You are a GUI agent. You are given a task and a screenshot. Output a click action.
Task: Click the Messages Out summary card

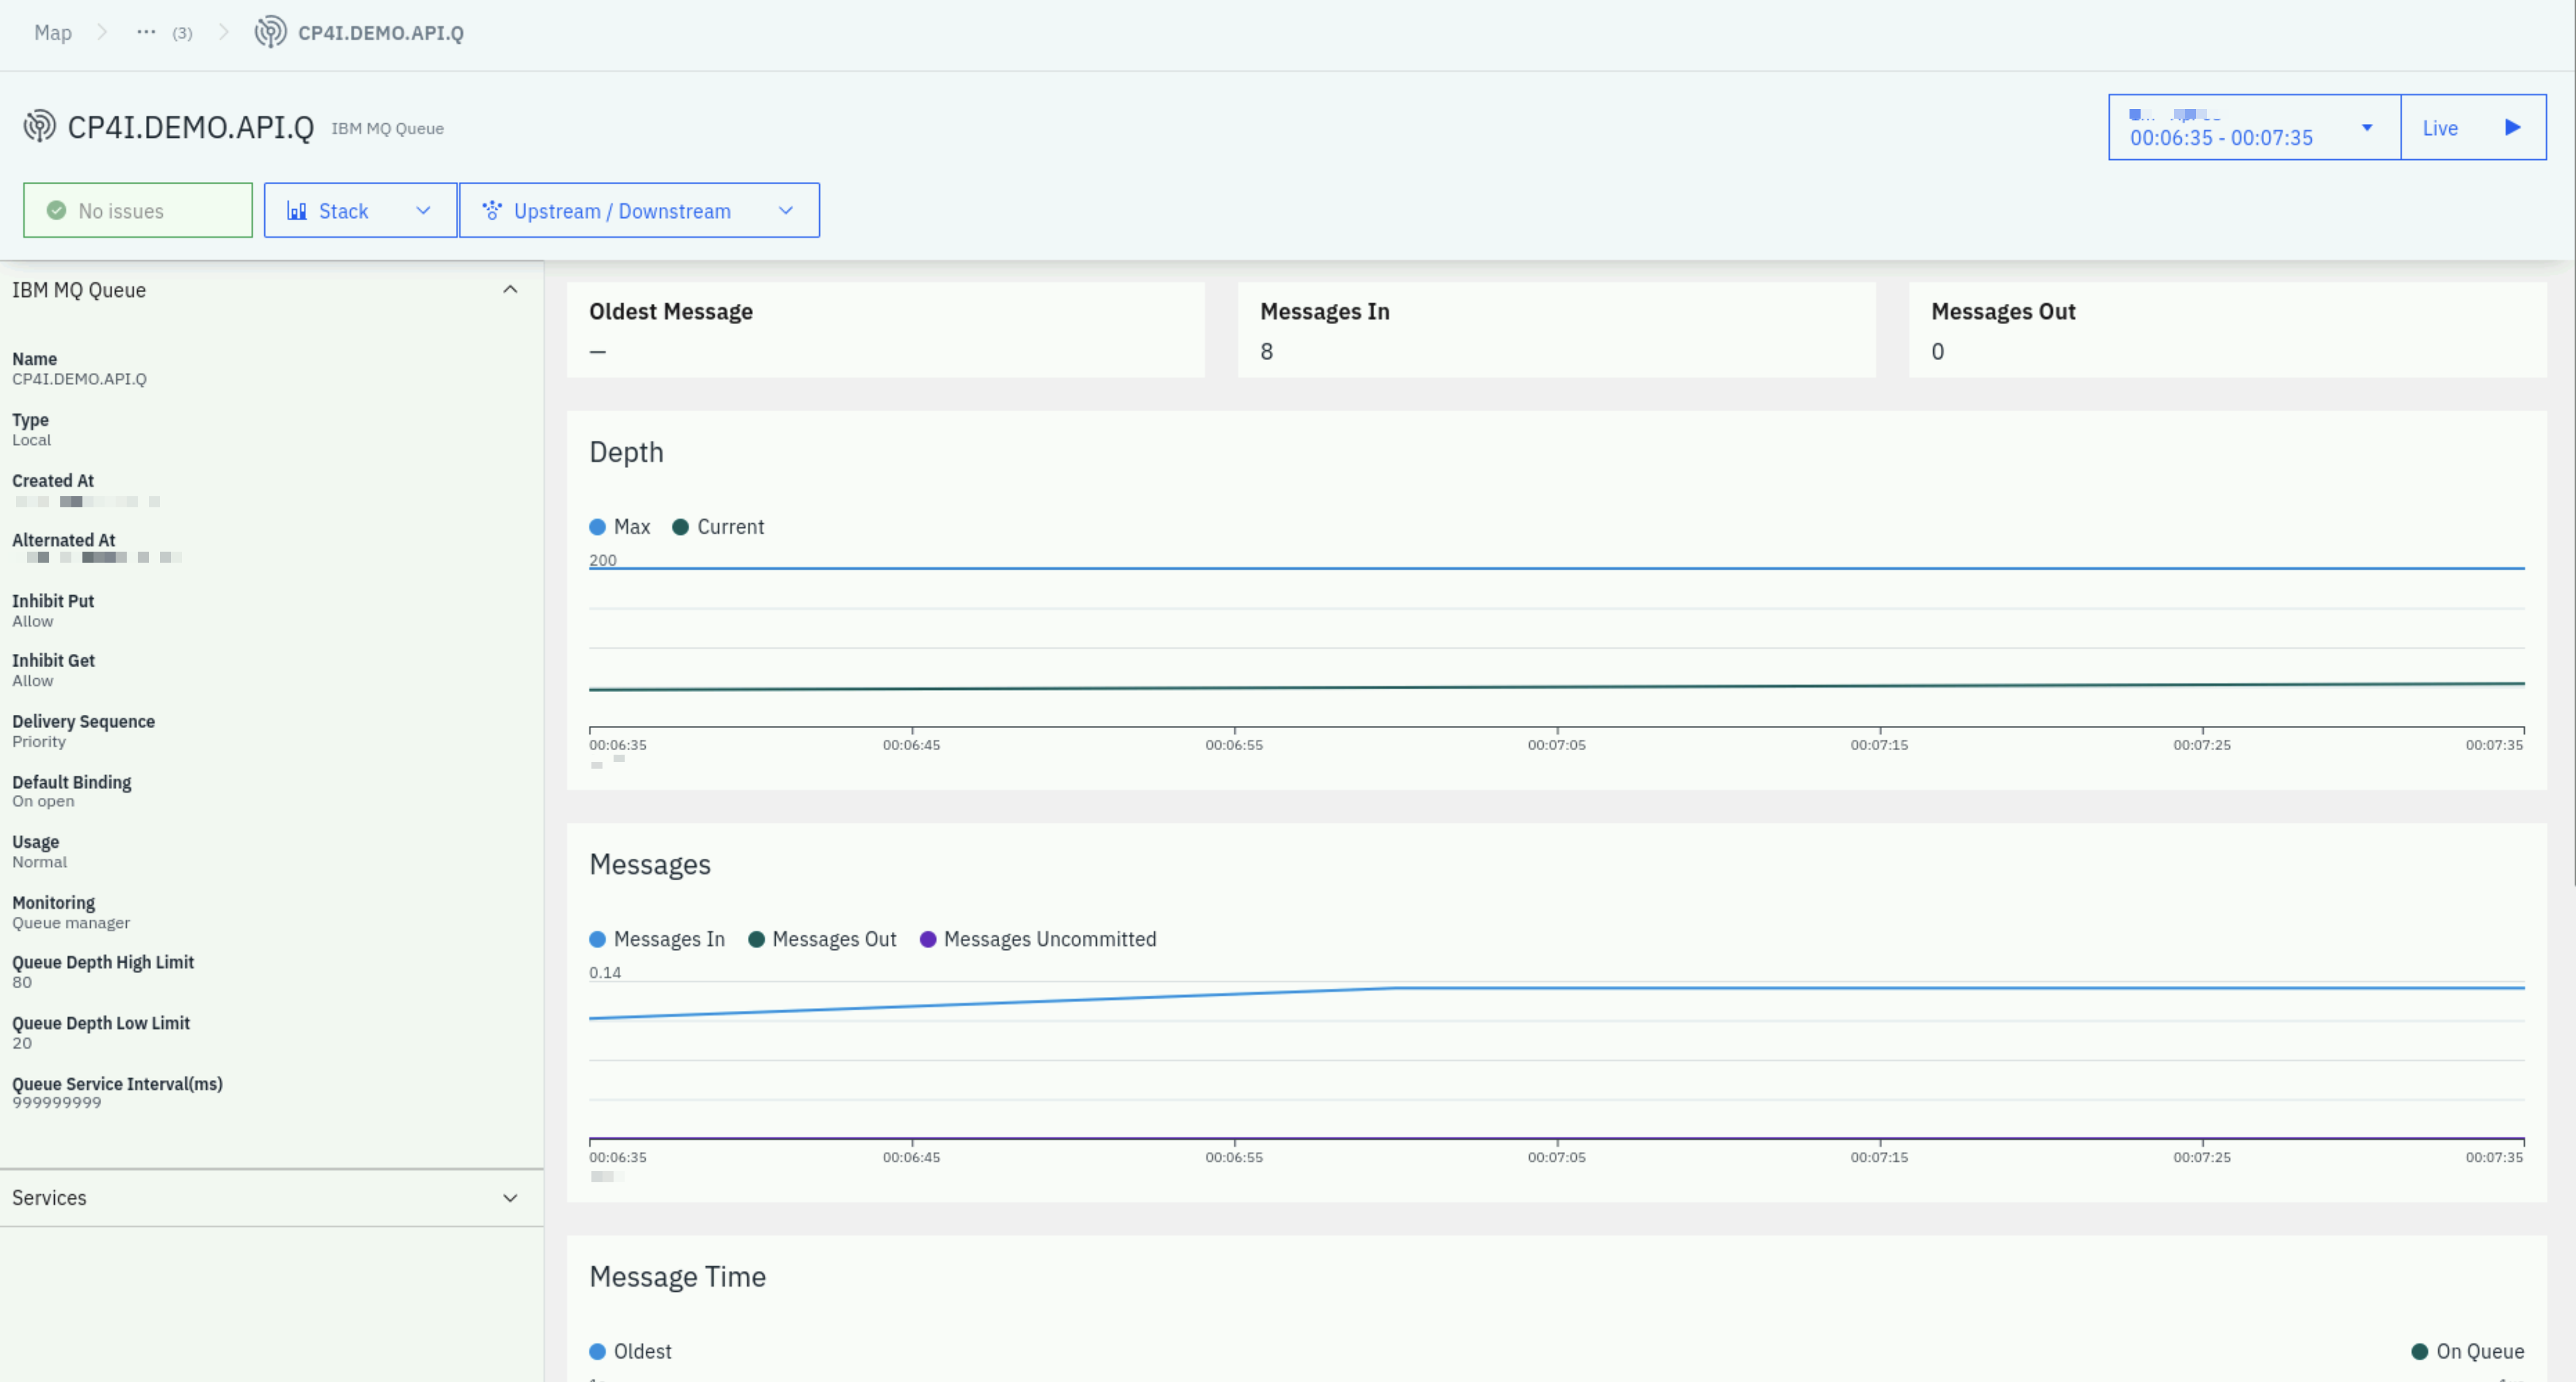coord(2228,330)
